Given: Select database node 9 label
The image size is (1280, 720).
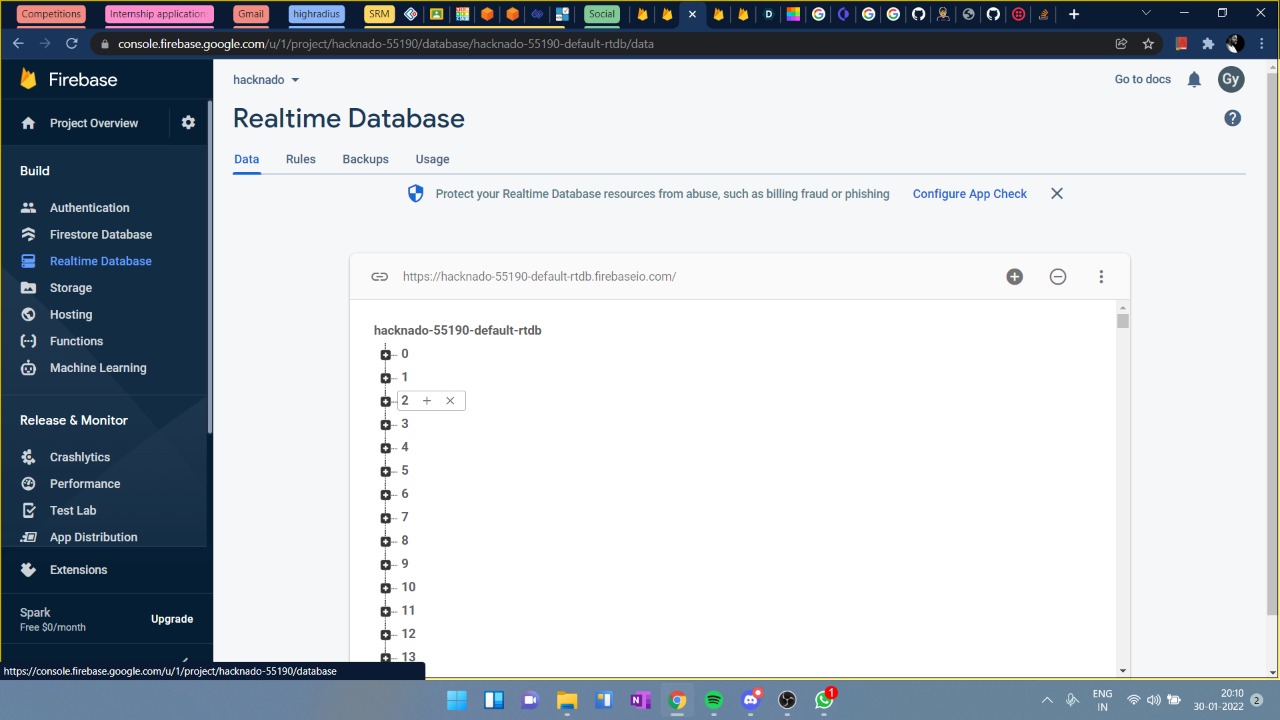Looking at the screenshot, I should 405,564.
